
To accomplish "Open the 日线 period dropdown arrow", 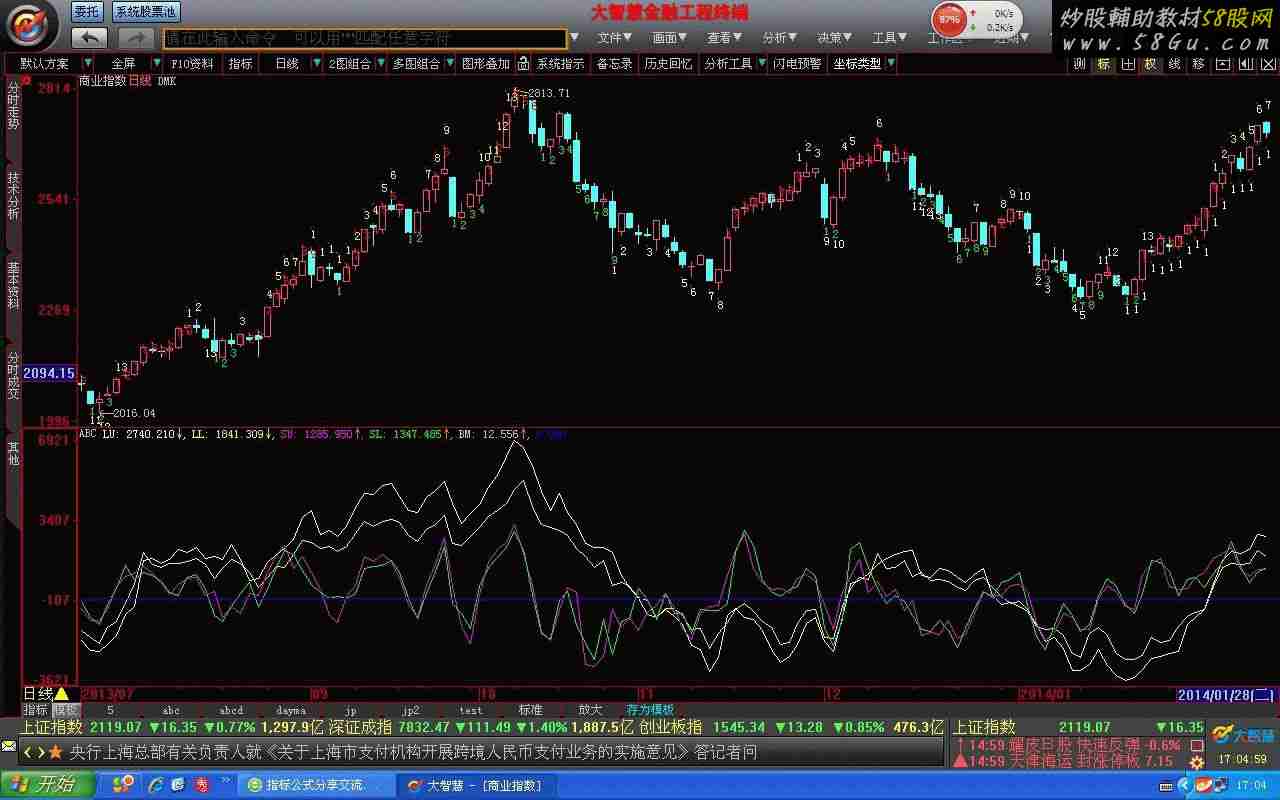I will 318,64.
